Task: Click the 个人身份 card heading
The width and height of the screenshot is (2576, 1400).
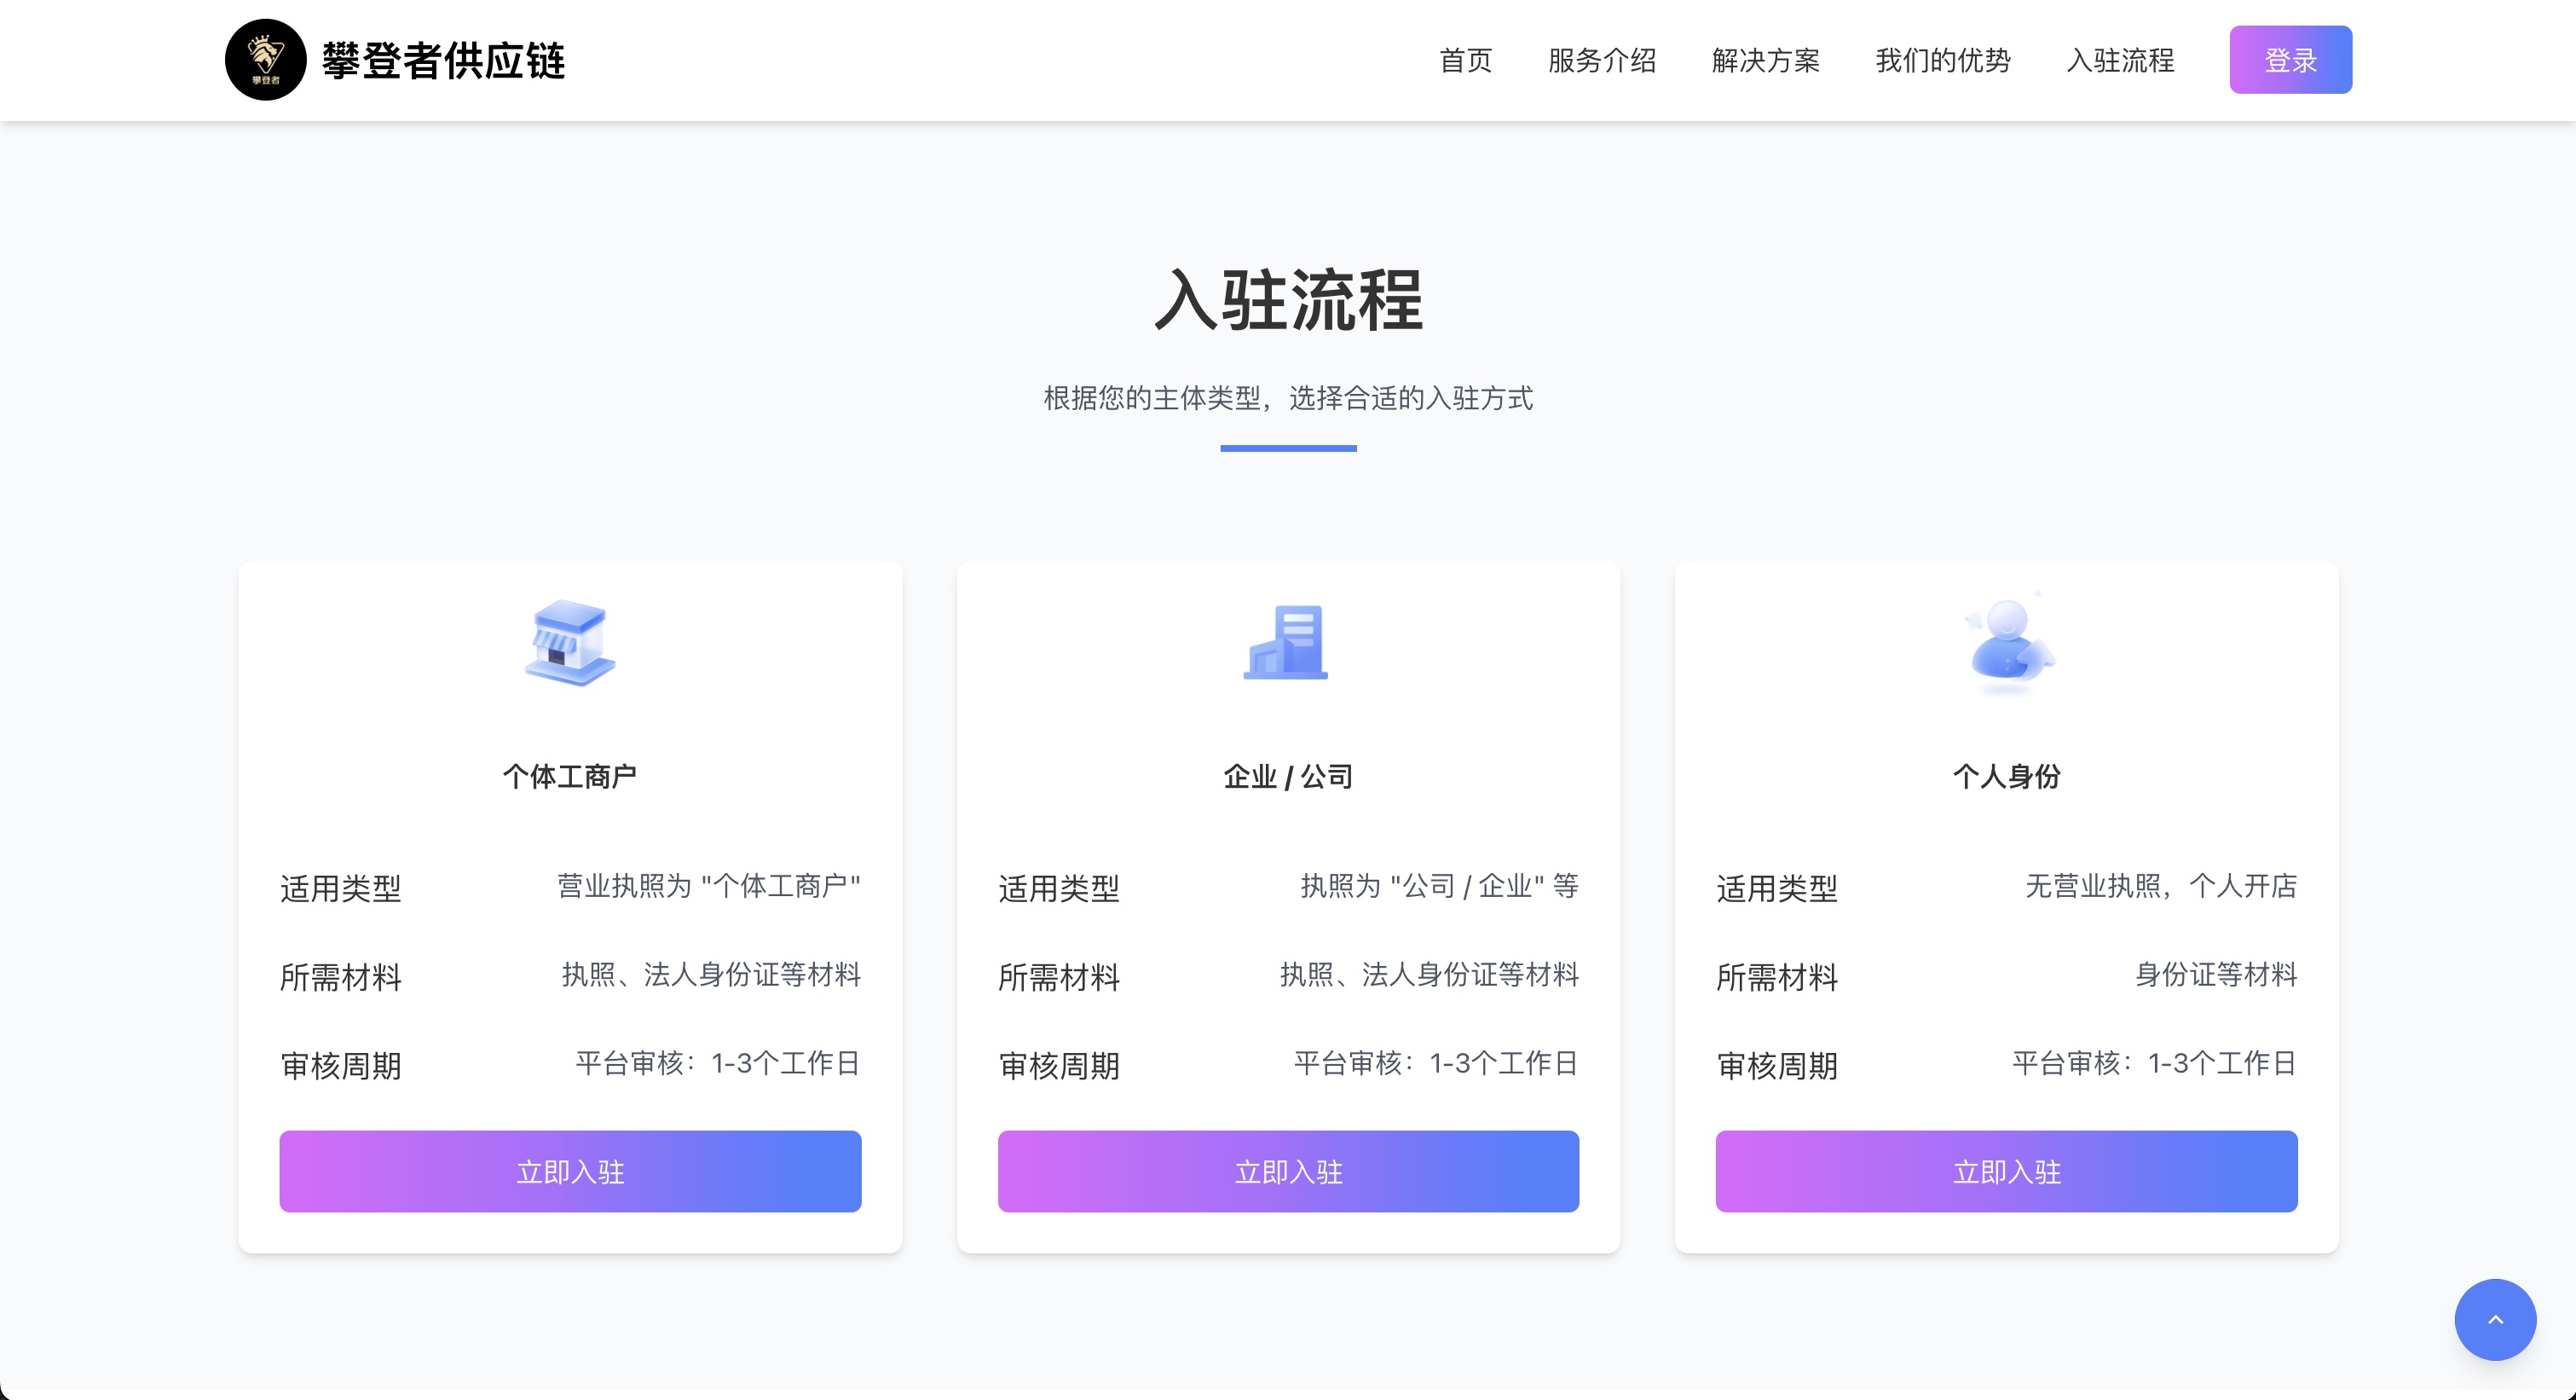Action: pyautogui.click(x=2006, y=776)
